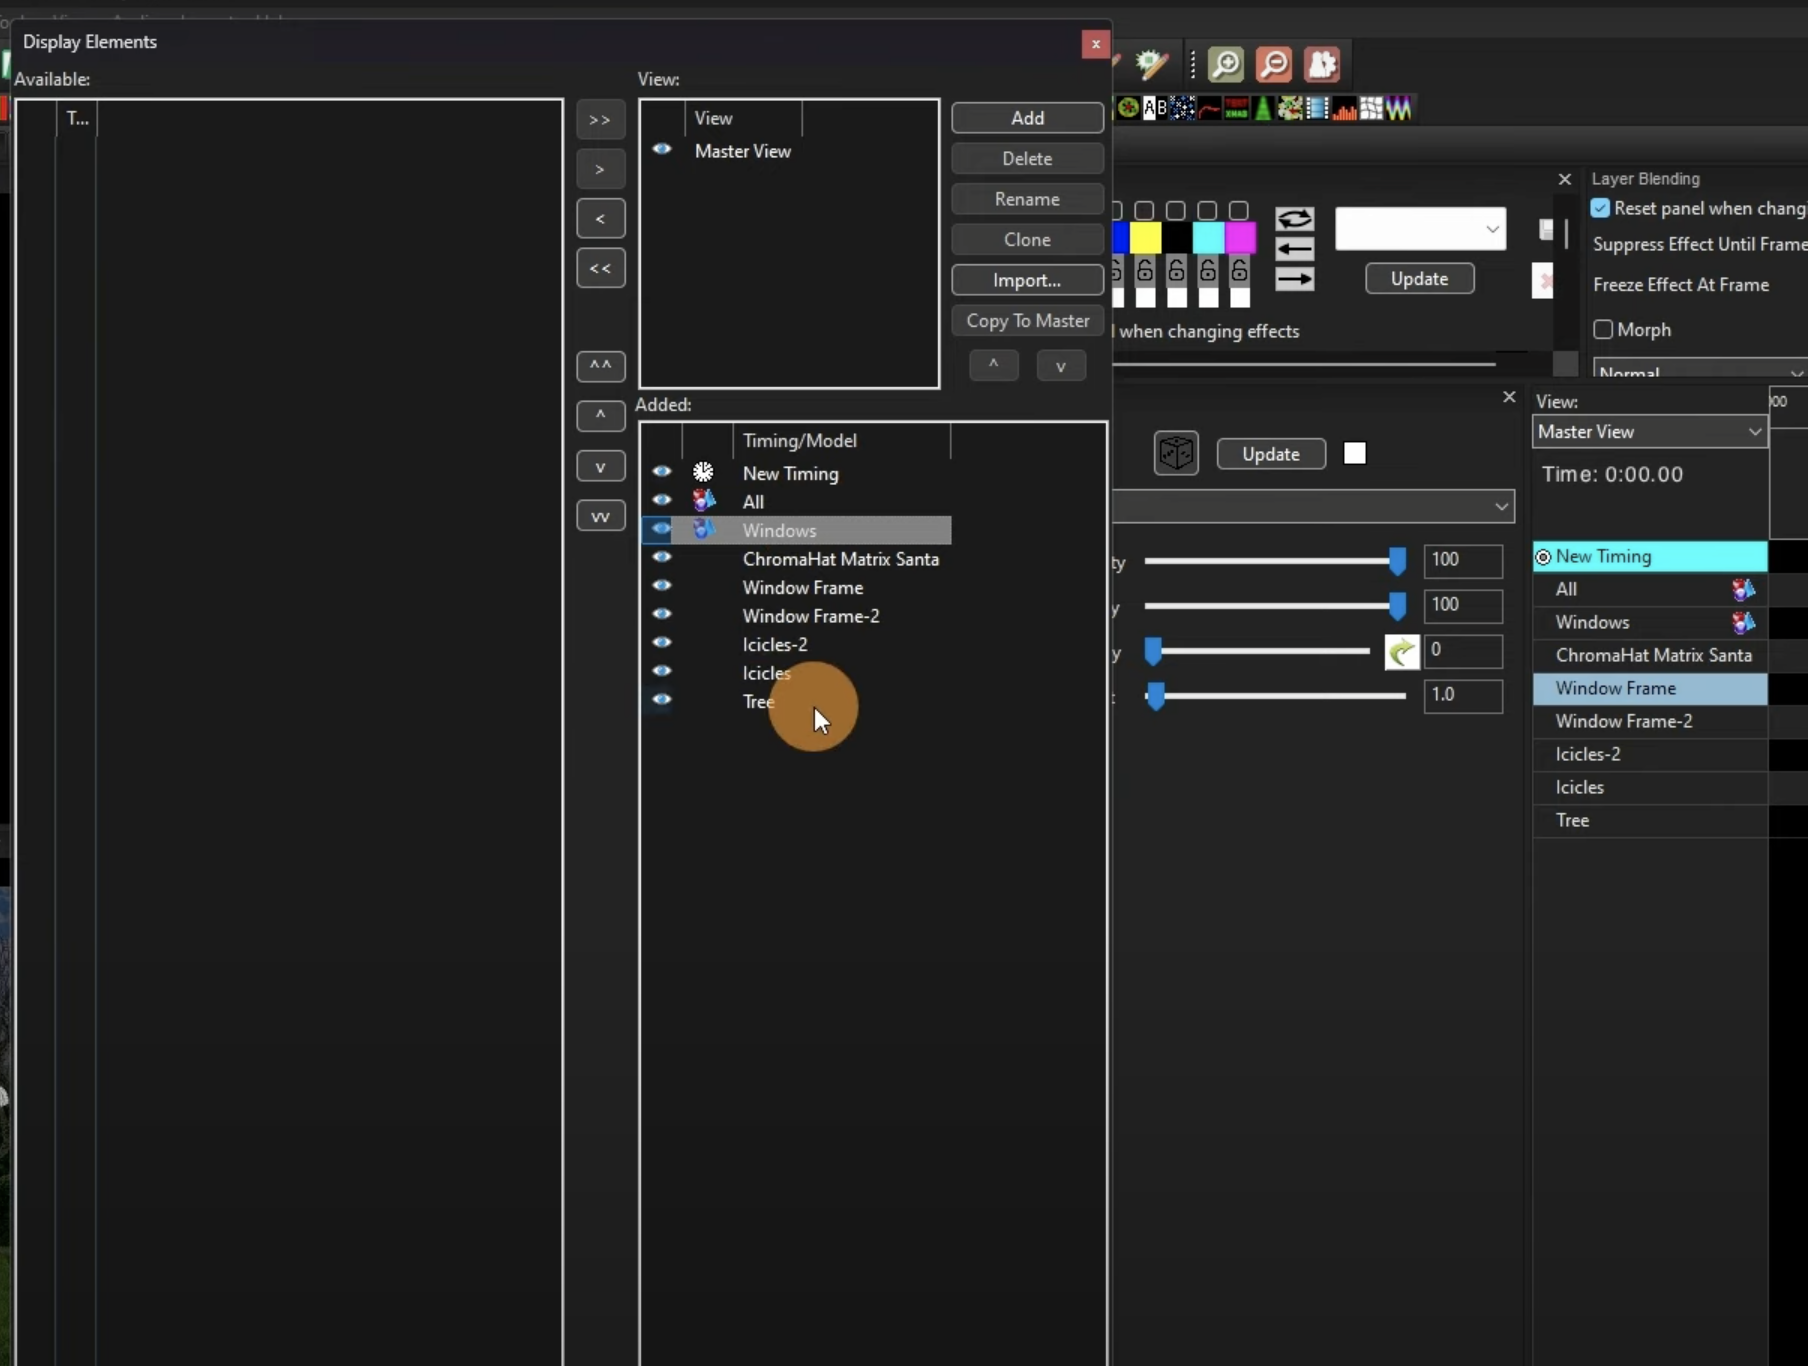Screen dimensions: 1808x1366
Task: Open the white palette dropdown
Action: (x=1420, y=229)
